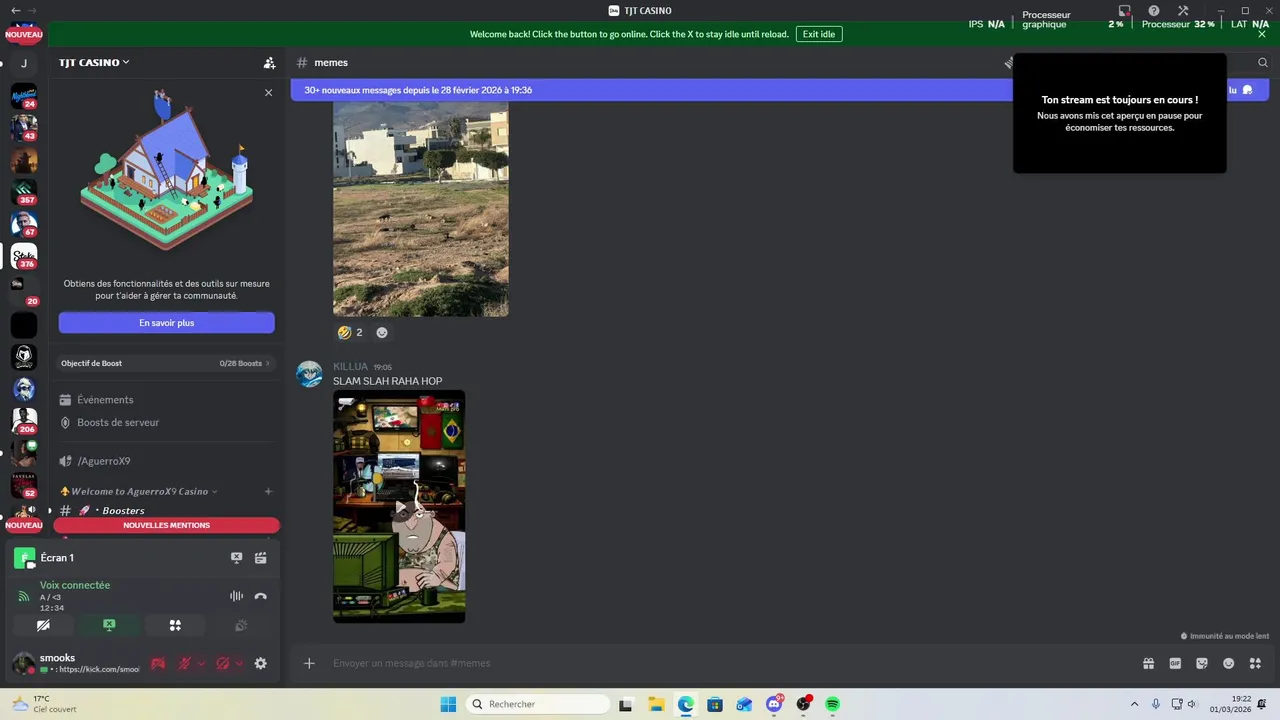Open taskbar weather widget 17°C
The width and height of the screenshot is (1280, 720).
(x=46, y=704)
